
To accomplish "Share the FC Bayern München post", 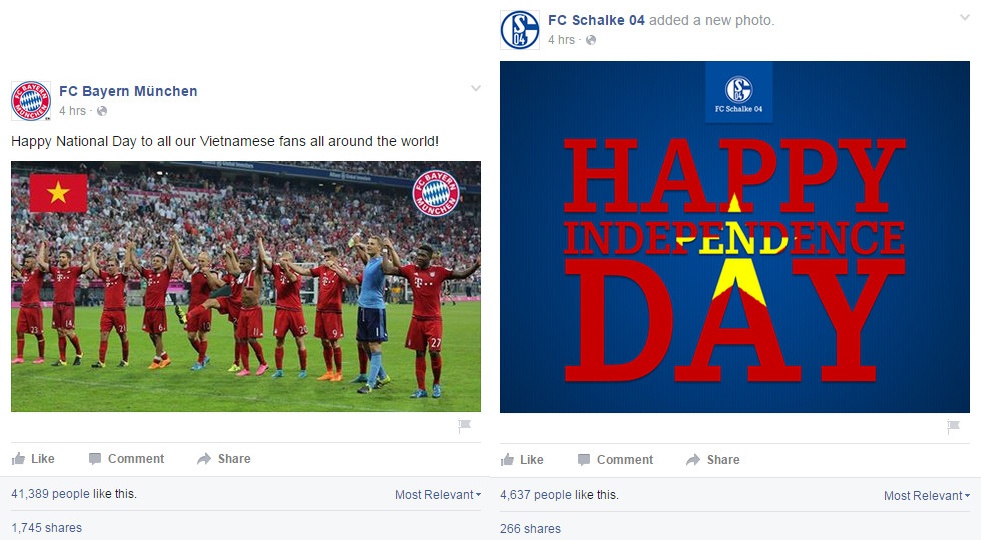I will point(224,459).
